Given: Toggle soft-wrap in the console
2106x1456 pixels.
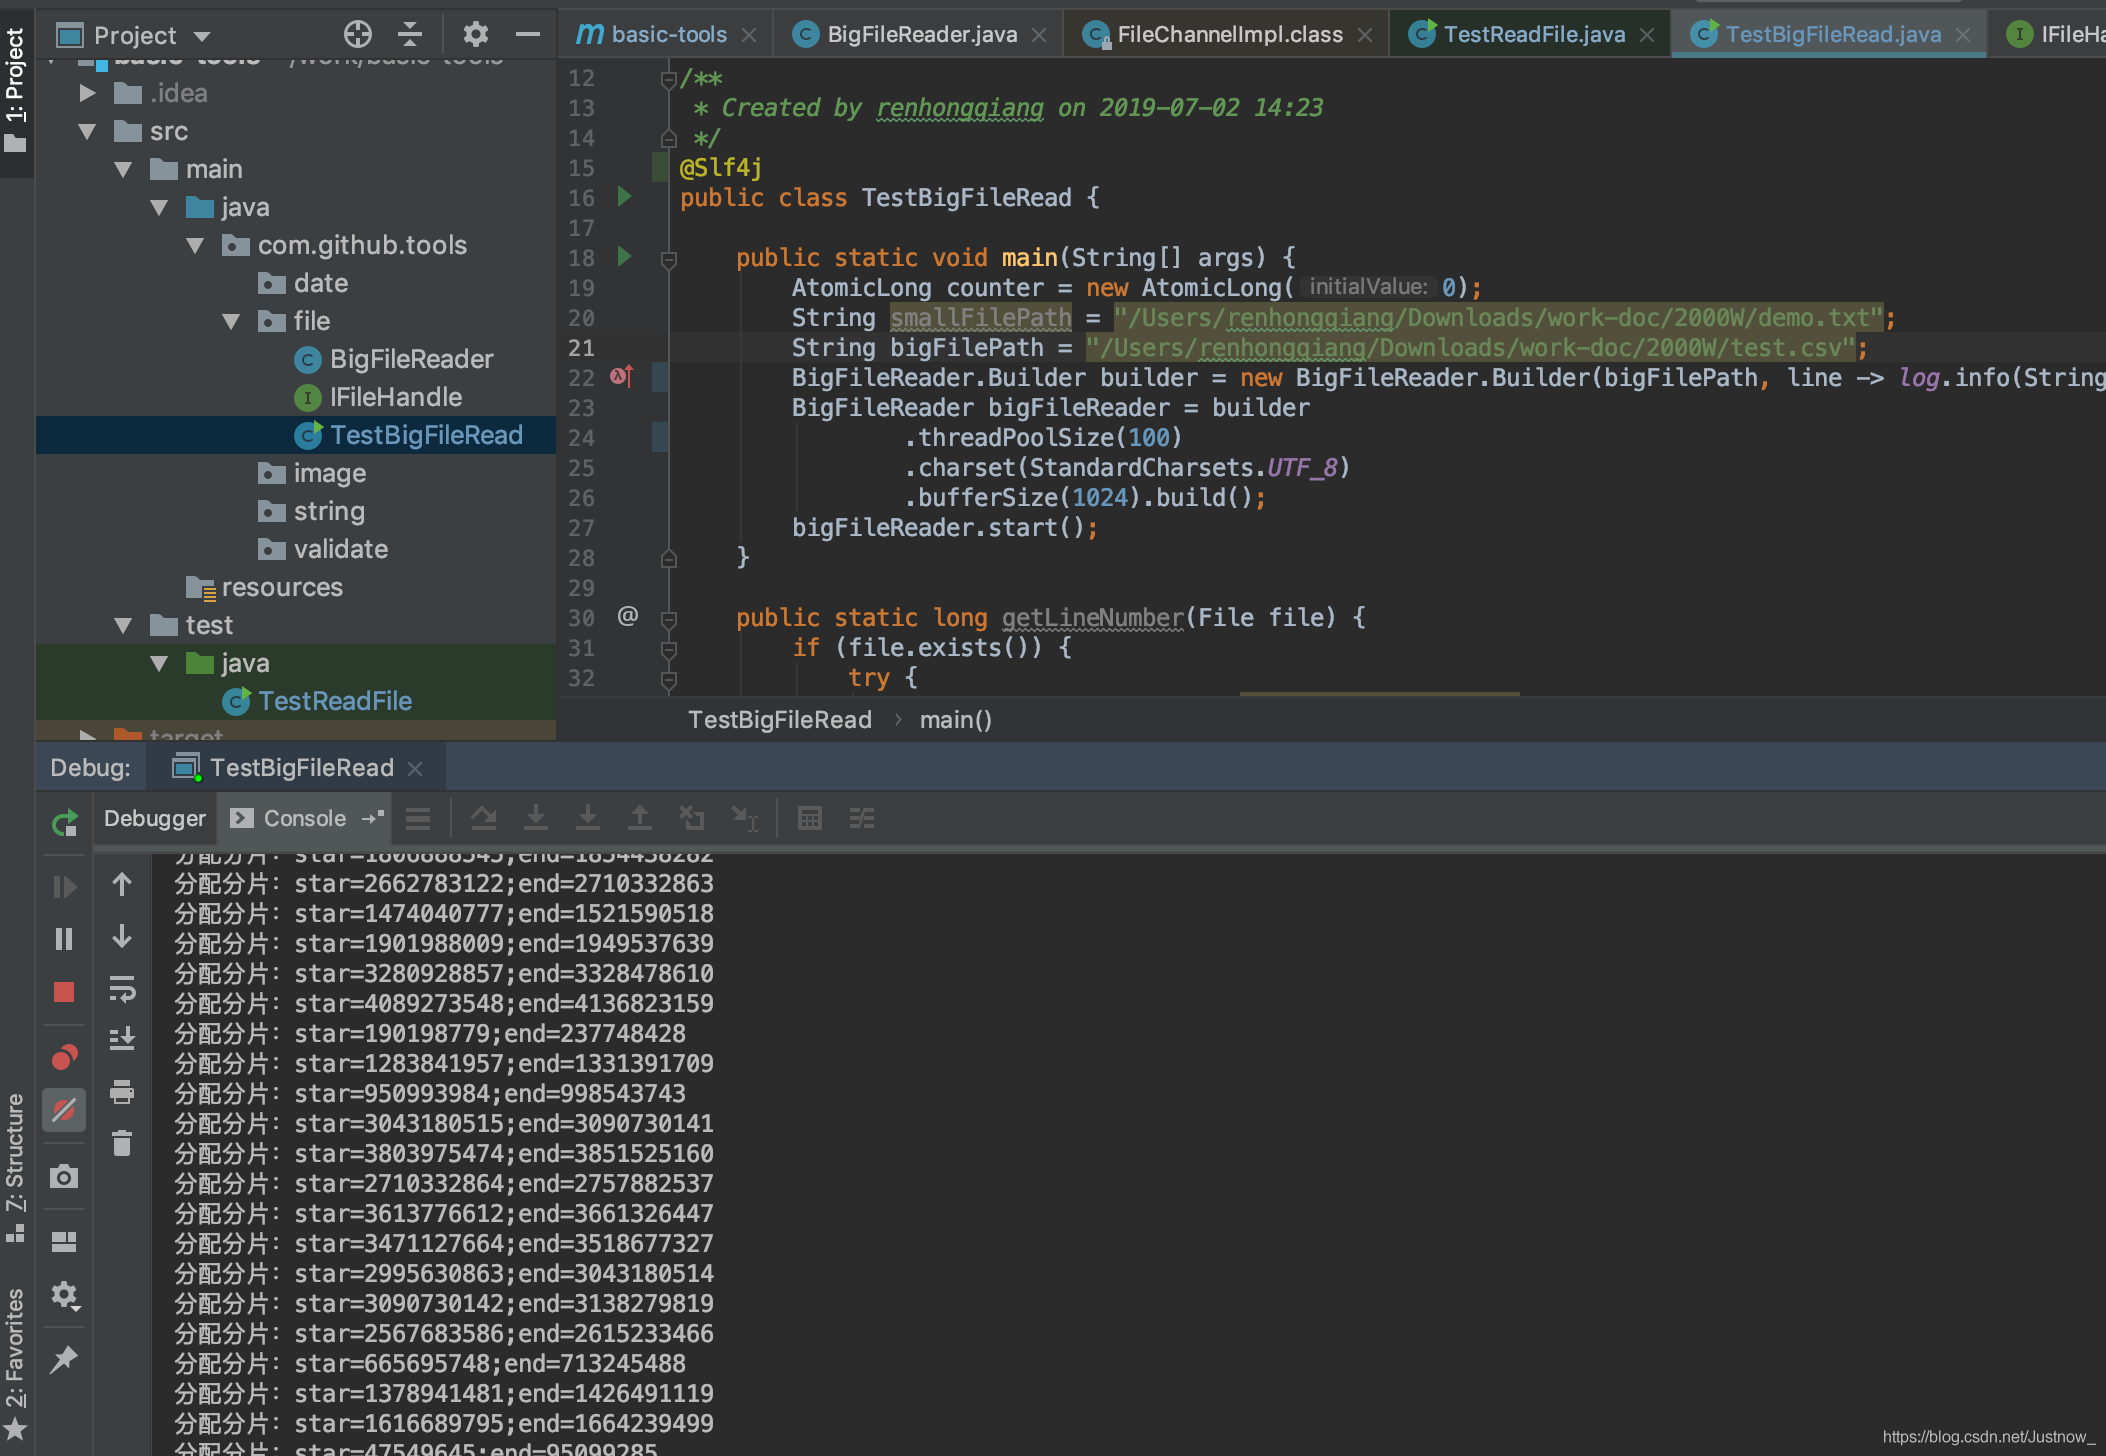Looking at the screenshot, I should pos(122,989).
